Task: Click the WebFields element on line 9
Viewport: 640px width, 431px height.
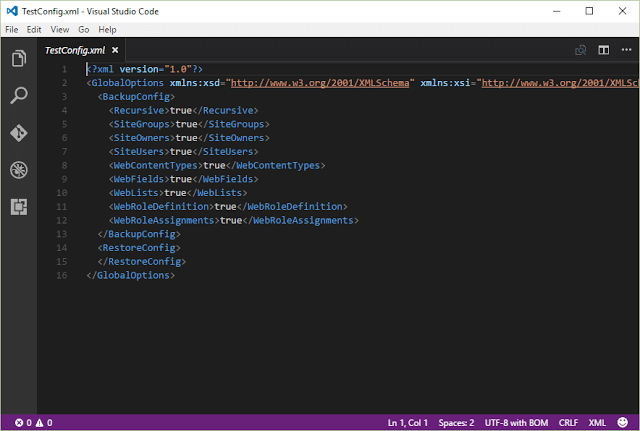Action: [183, 179]
